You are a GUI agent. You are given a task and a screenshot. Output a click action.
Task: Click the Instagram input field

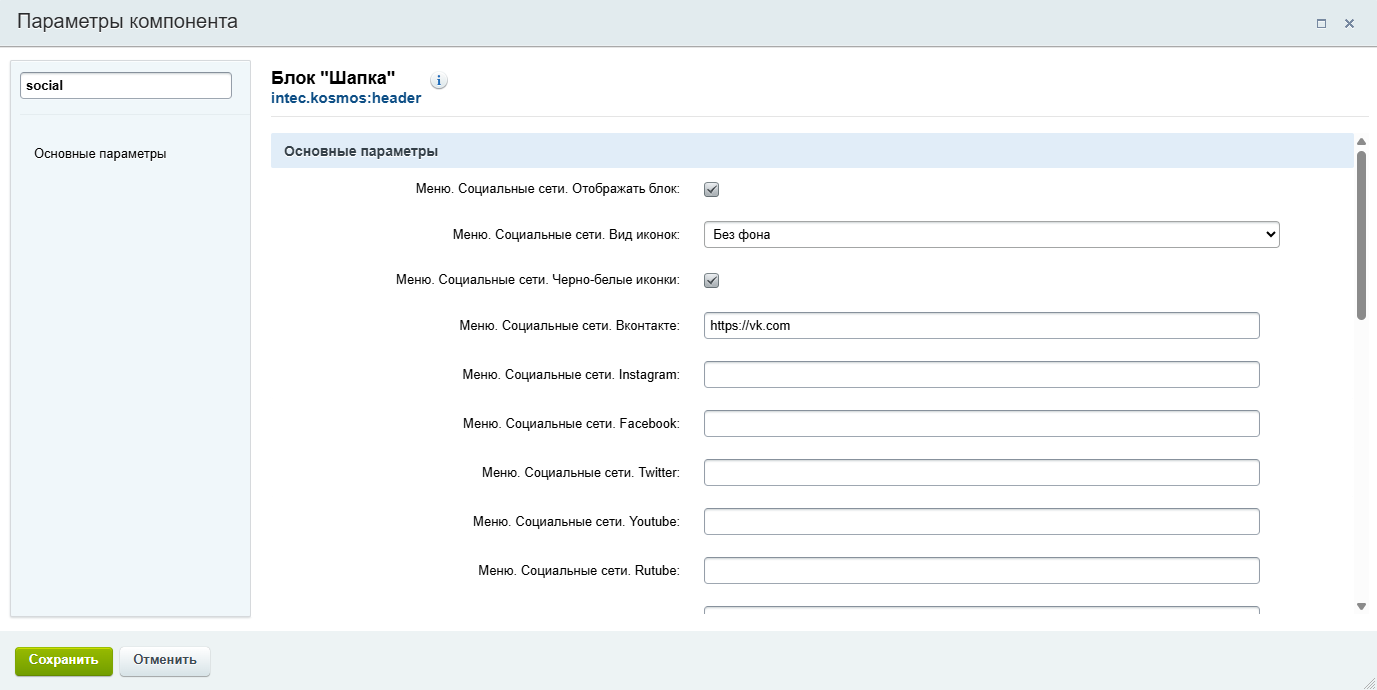point(981,375)
